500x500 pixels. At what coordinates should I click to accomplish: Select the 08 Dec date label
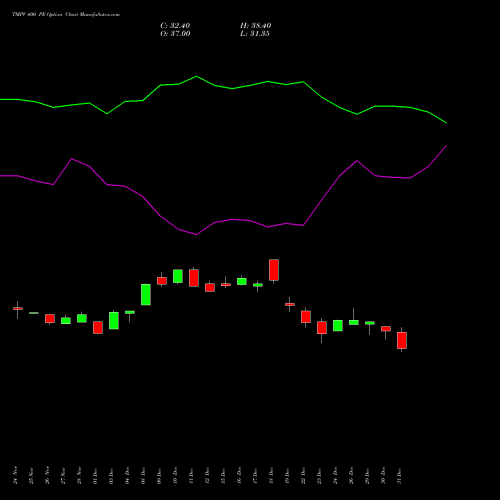coord(143,475)
